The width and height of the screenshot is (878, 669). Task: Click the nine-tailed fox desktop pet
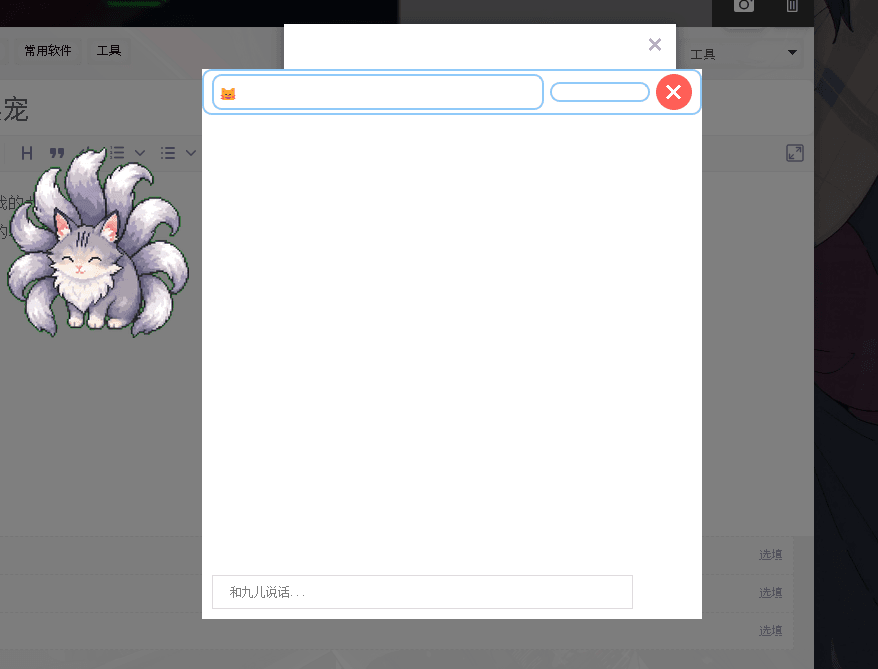(x=98, y=244)
